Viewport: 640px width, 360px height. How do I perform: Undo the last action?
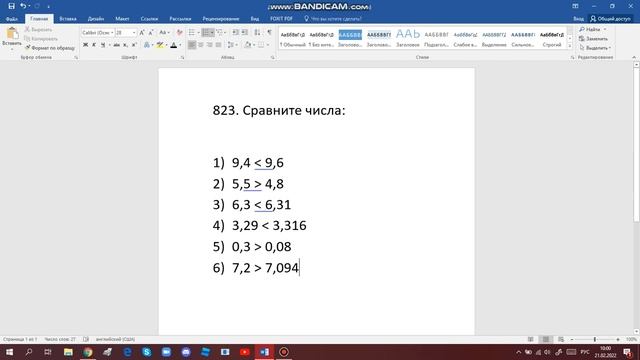[23, 6]
